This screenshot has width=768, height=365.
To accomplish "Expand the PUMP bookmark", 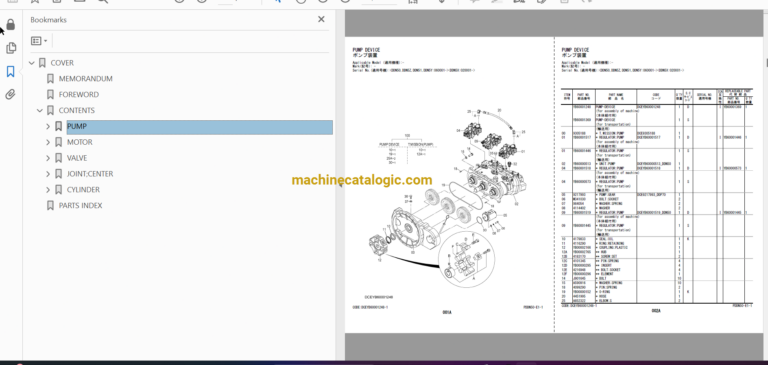I will coord(48,126).
